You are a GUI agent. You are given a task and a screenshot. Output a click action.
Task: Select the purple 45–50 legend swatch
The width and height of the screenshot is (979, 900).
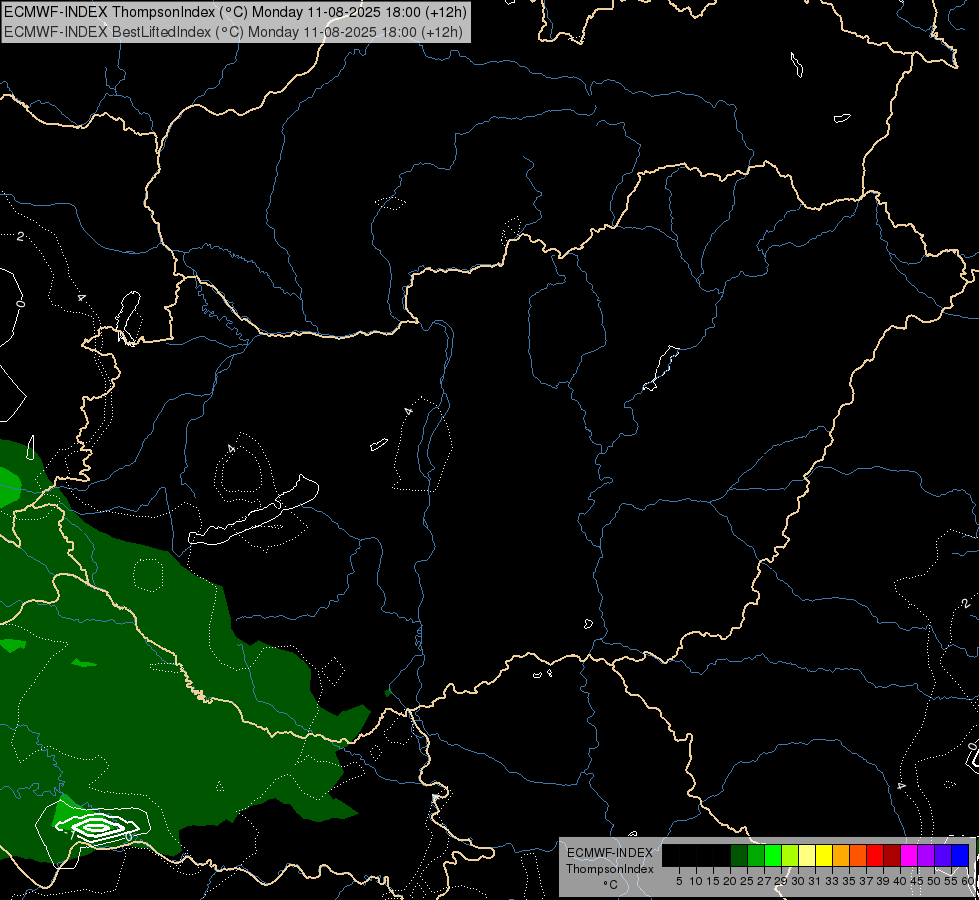926,855
